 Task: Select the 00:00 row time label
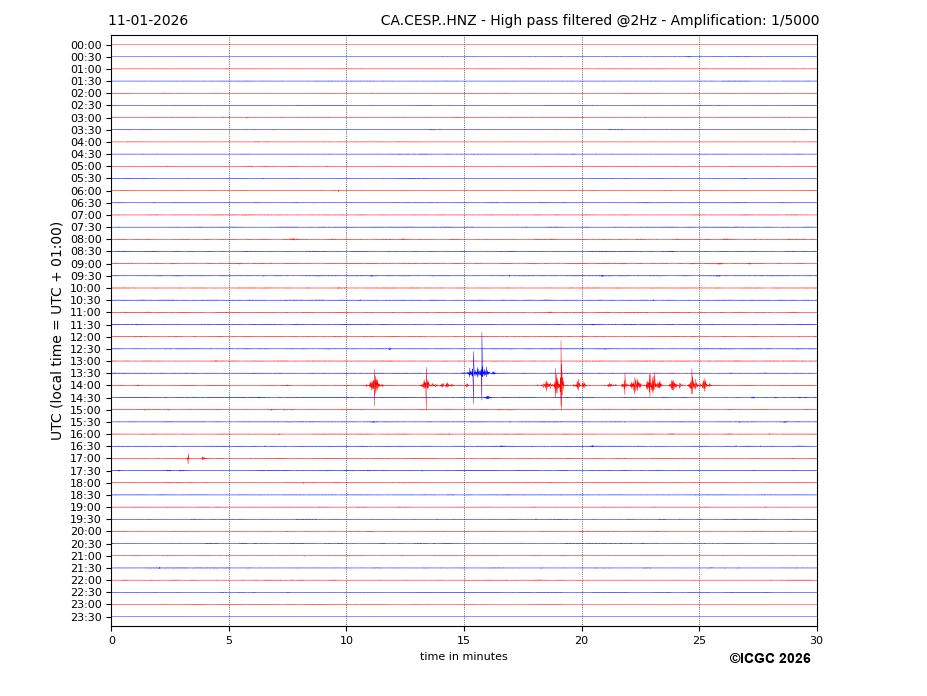click(x=85, y=45)
